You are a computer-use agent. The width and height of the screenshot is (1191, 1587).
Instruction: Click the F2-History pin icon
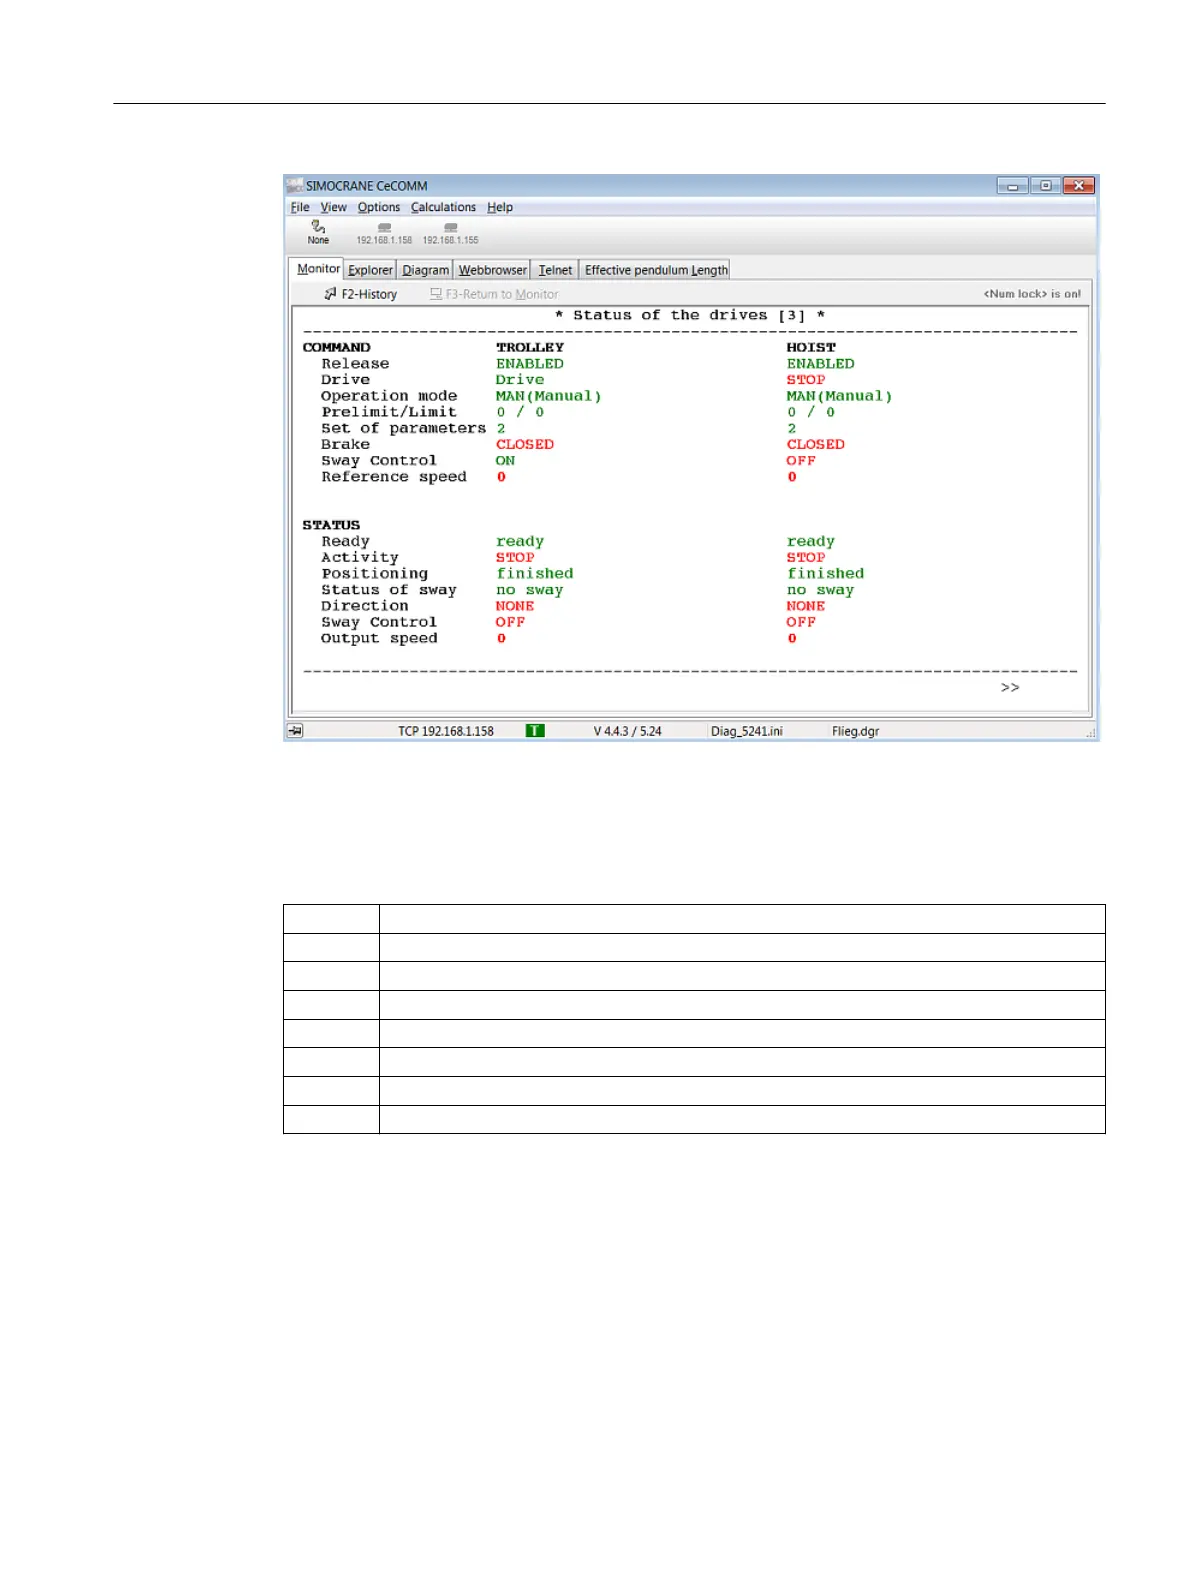click(x=330, y=294)
